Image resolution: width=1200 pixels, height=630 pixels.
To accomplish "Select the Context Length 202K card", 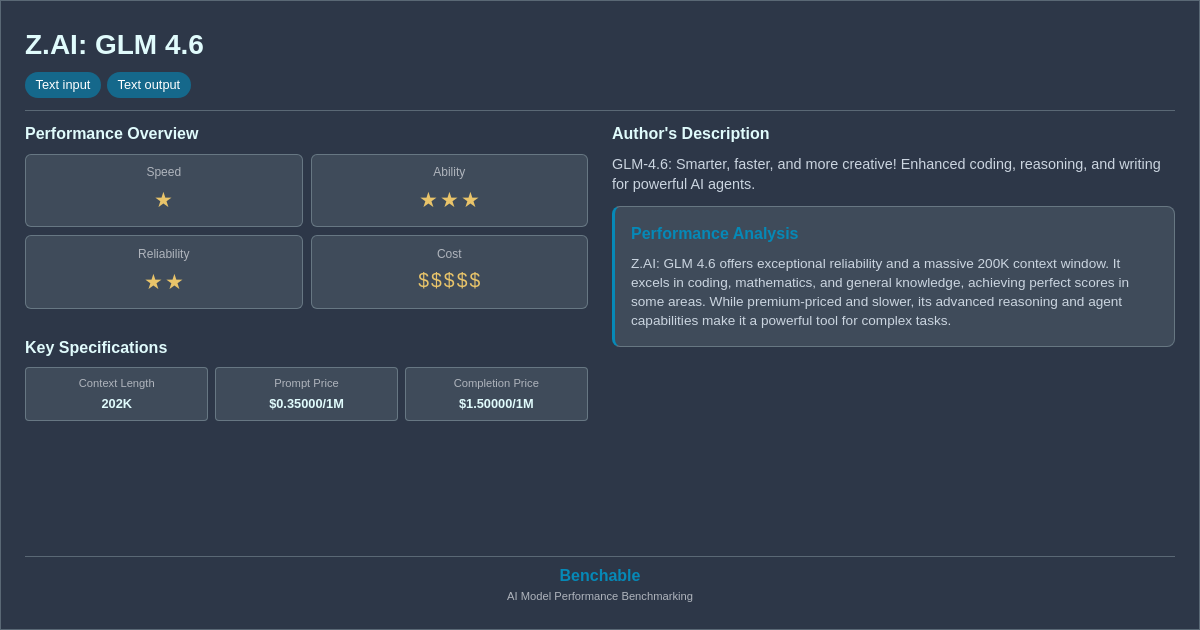I will click(x=116, y=394).
